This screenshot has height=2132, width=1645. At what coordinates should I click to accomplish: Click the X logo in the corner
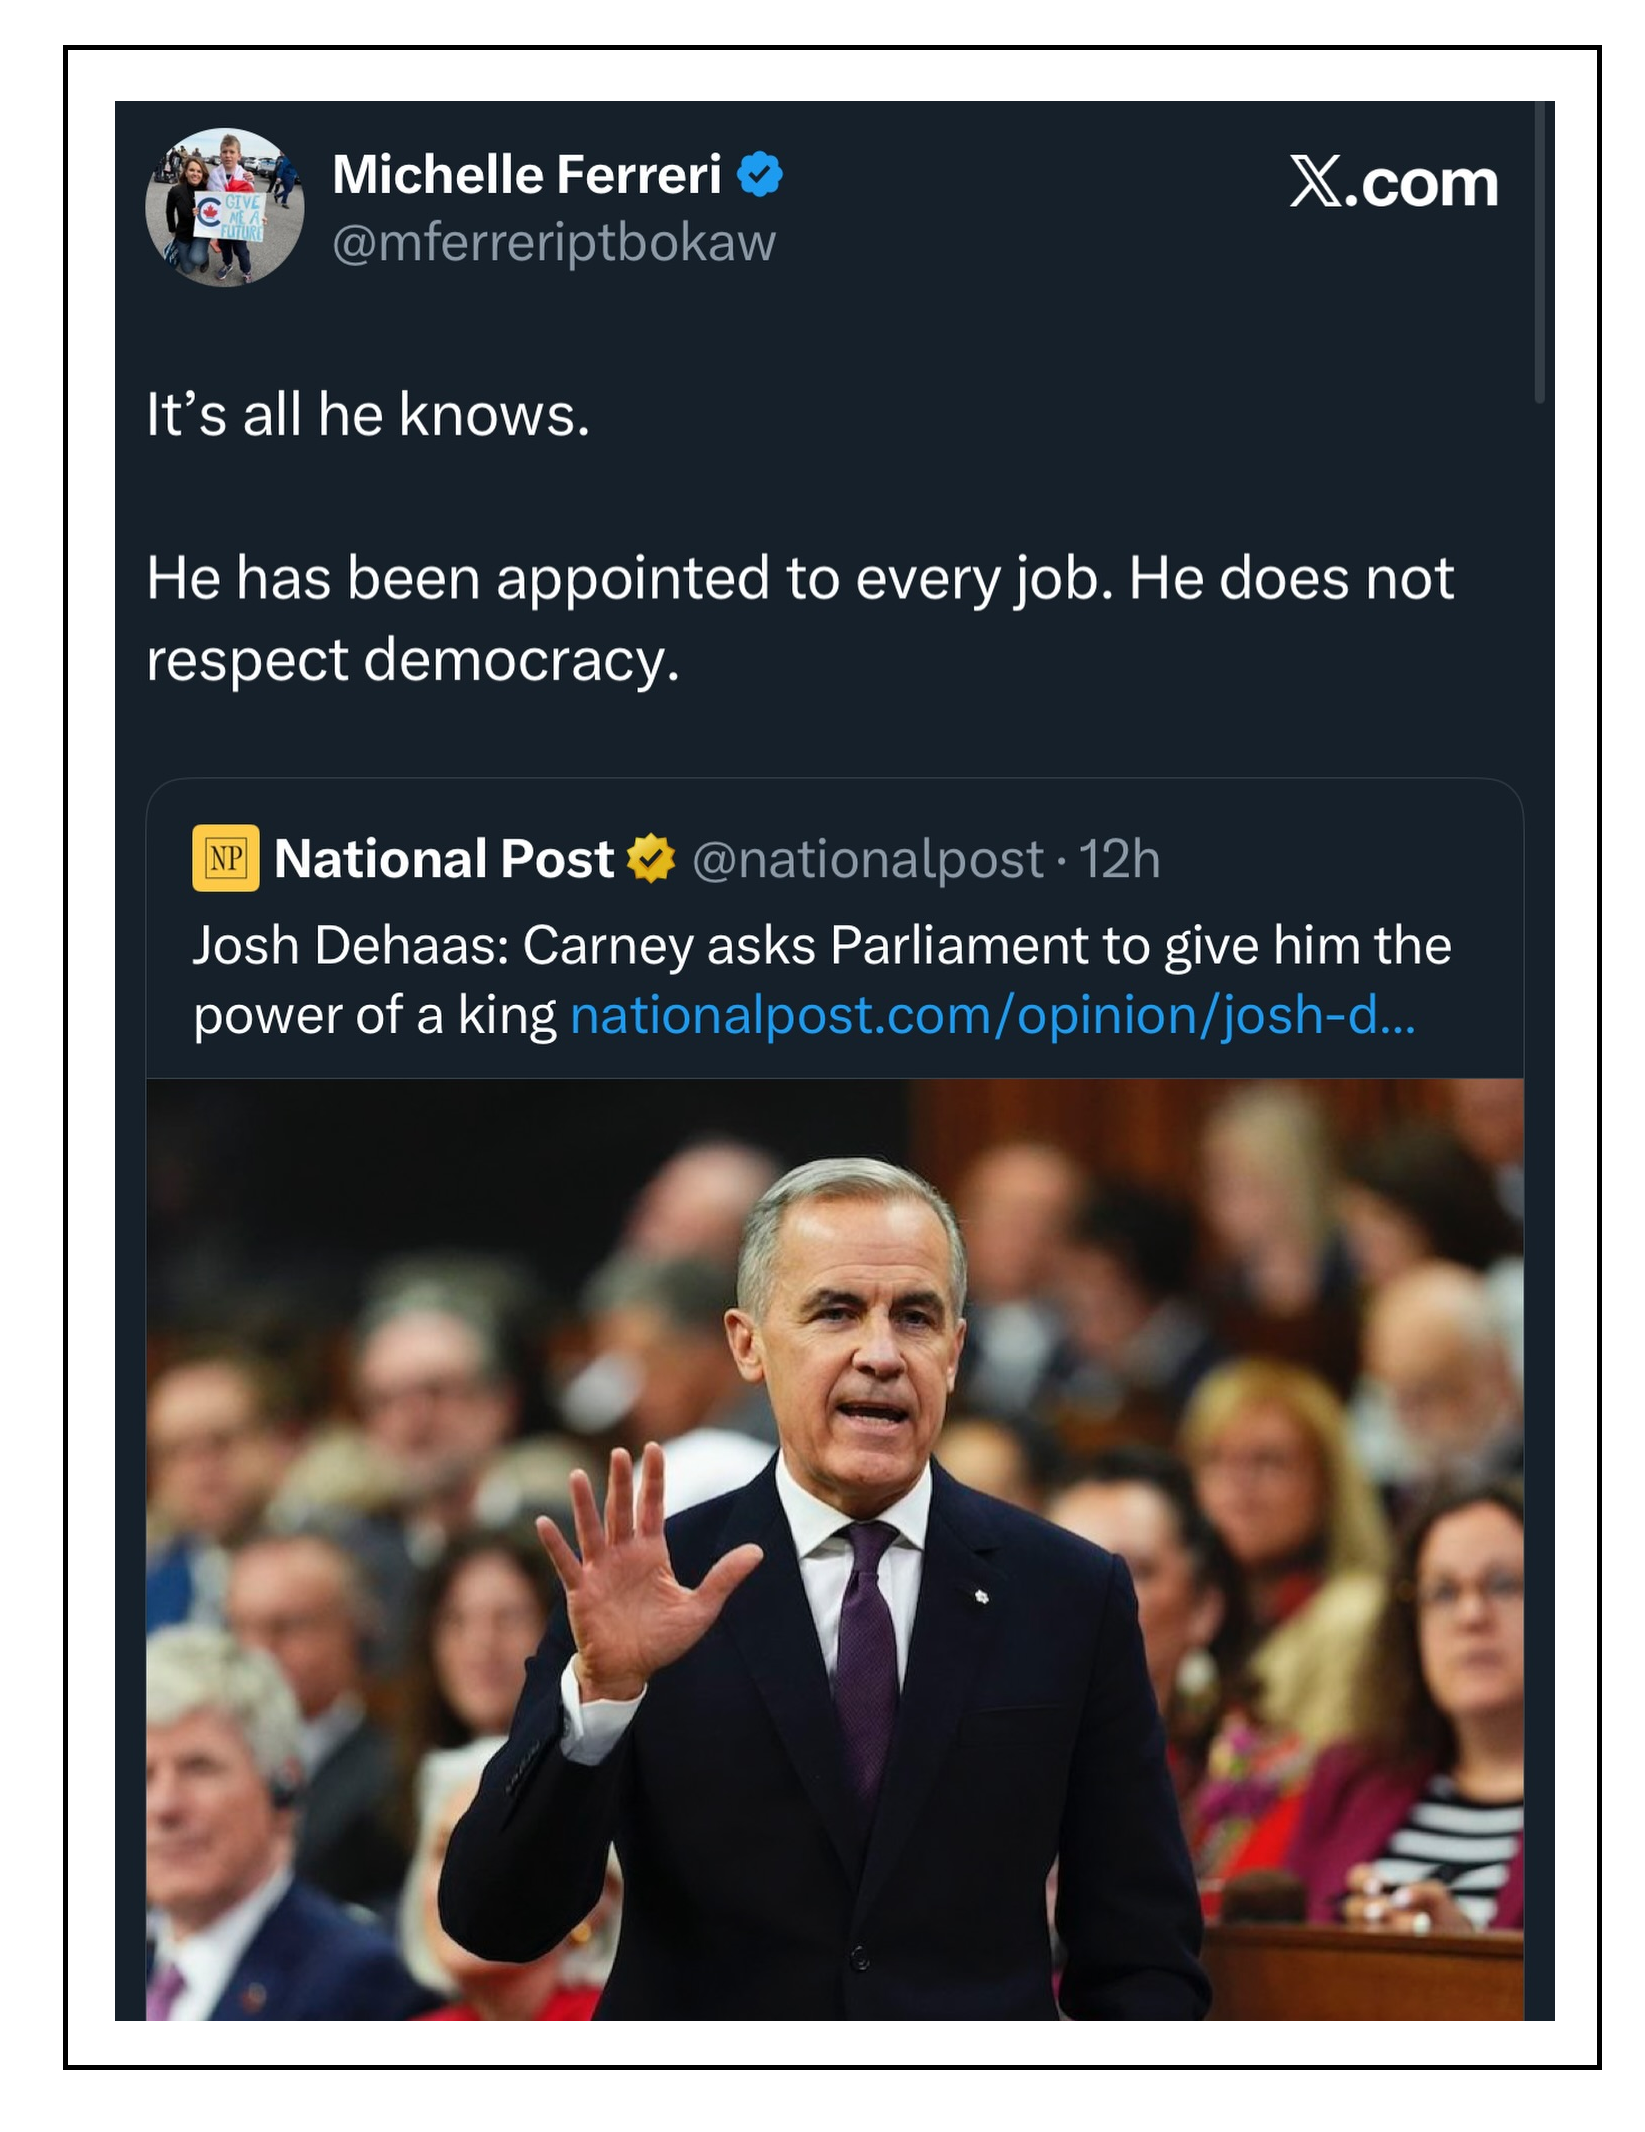1315,182
